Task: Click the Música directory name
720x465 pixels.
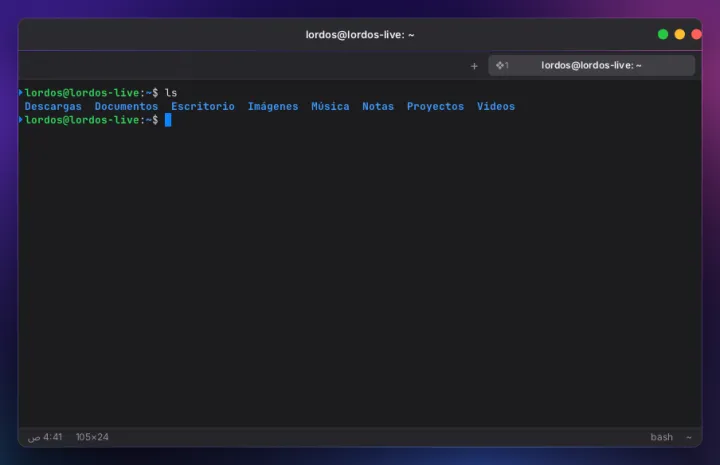Action: (x=330, y=106)
